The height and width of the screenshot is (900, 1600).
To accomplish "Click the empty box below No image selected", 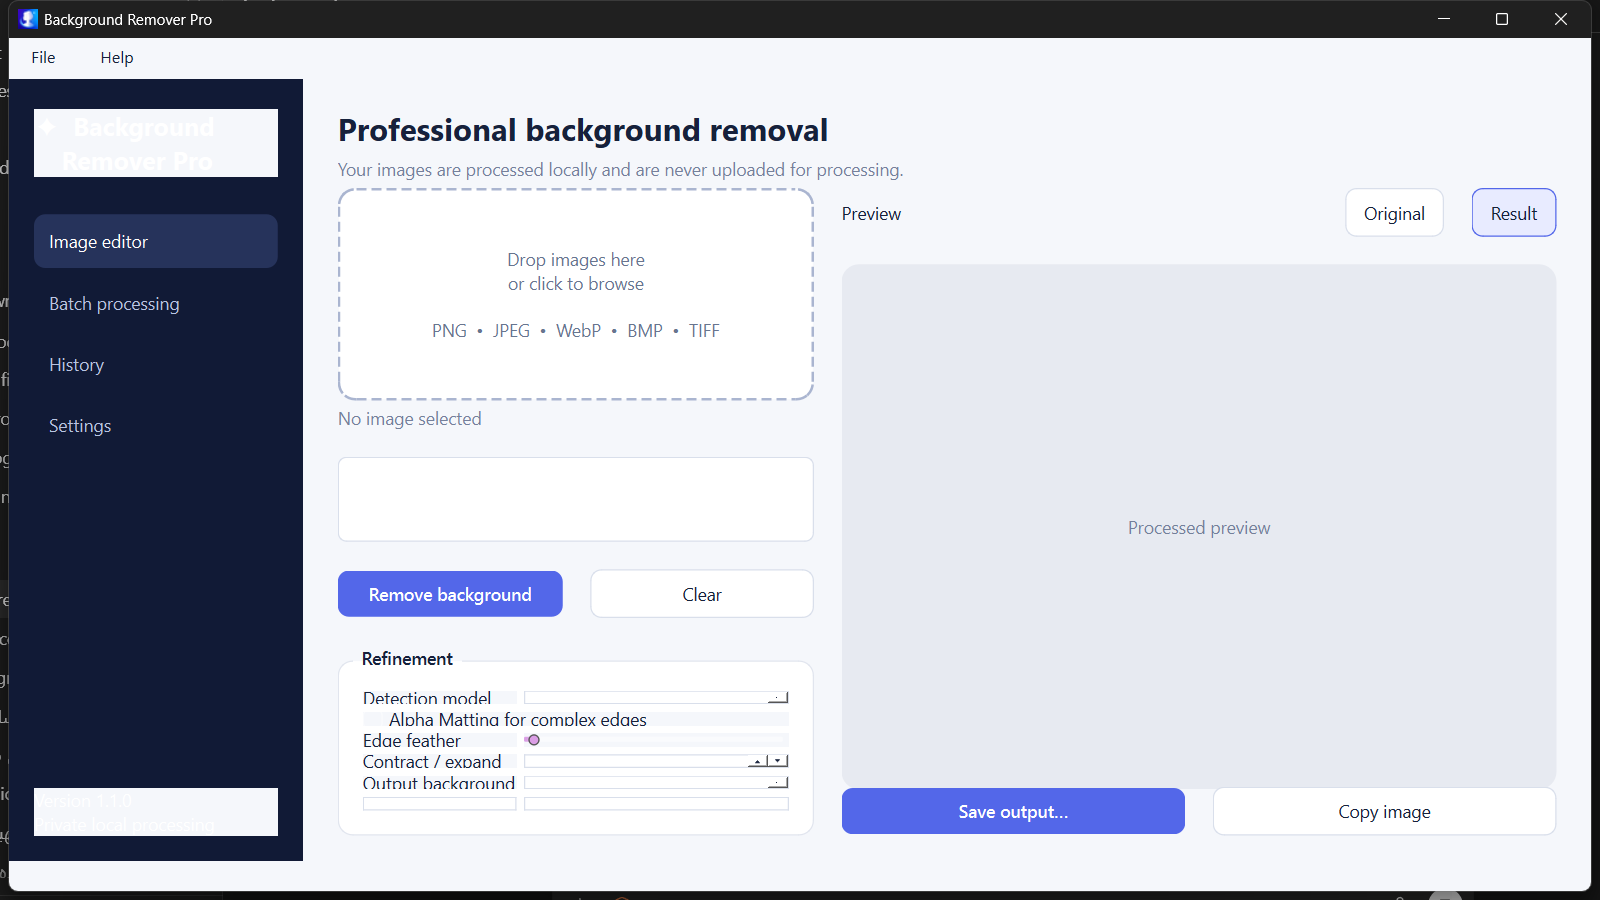I will coord(576,499).
